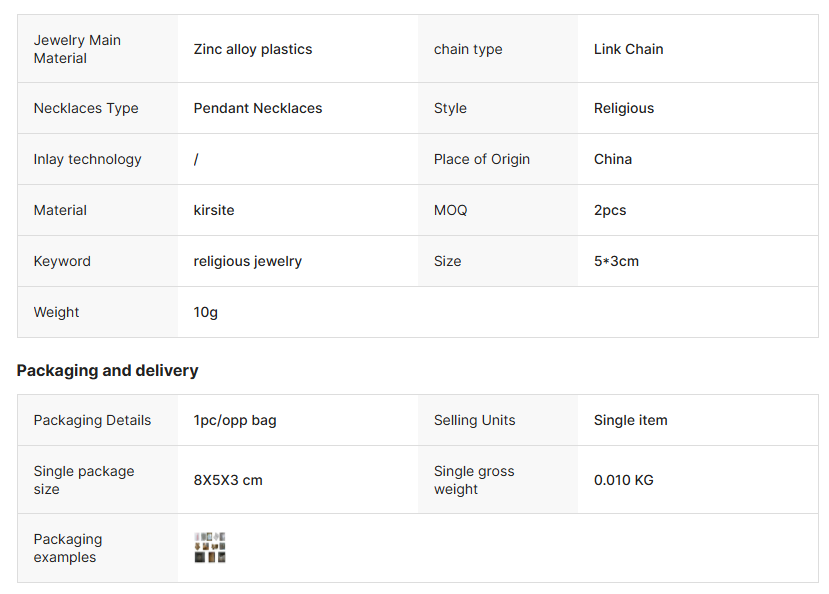Click the '0.010 KG' gross weight value

point(624,480)
